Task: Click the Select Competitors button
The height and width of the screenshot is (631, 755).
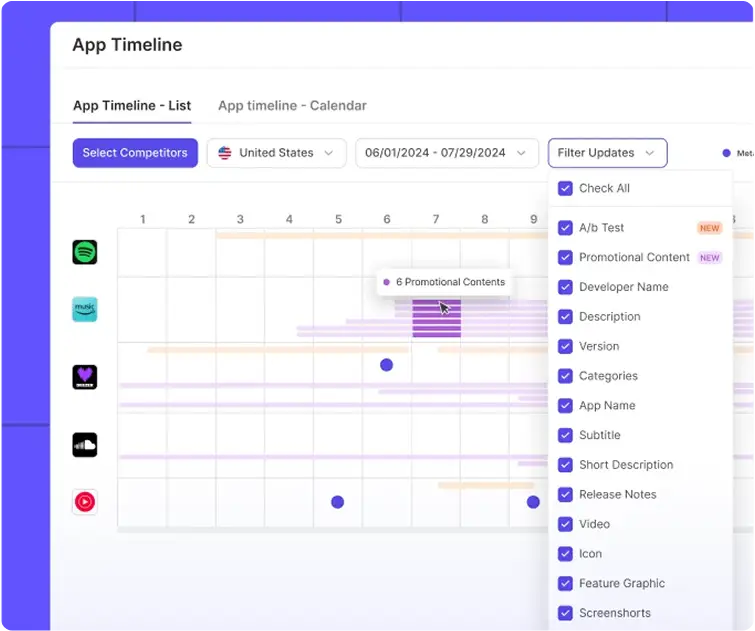Action: pos(135,153)
